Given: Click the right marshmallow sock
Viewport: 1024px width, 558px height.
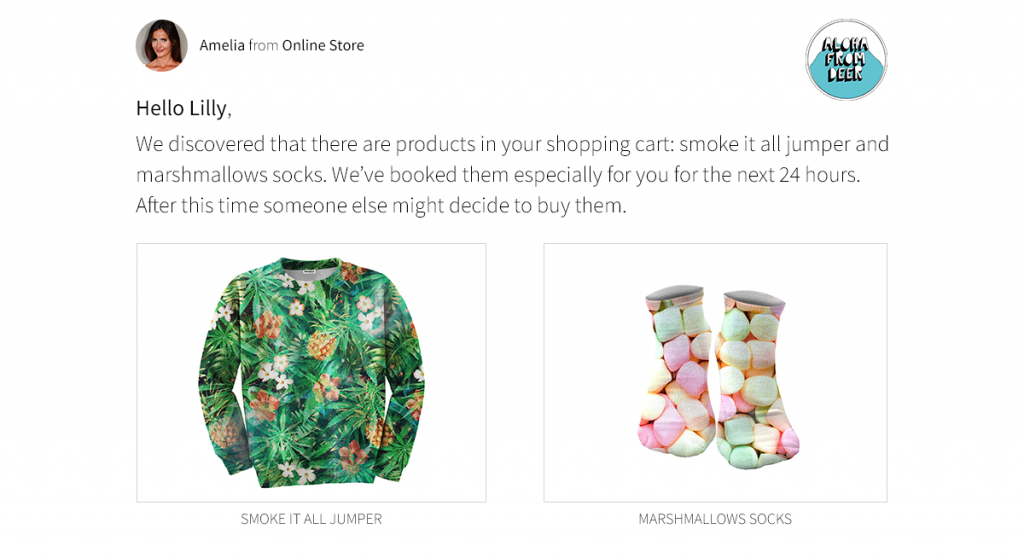Looking at the screenshot, I should [x=756, y=379].
